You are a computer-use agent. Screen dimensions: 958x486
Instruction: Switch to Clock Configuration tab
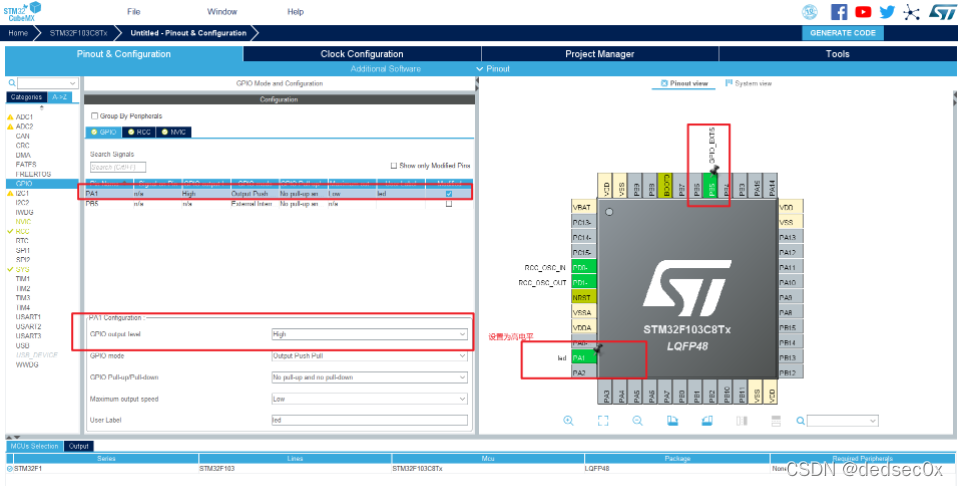[x=362, y=54]
